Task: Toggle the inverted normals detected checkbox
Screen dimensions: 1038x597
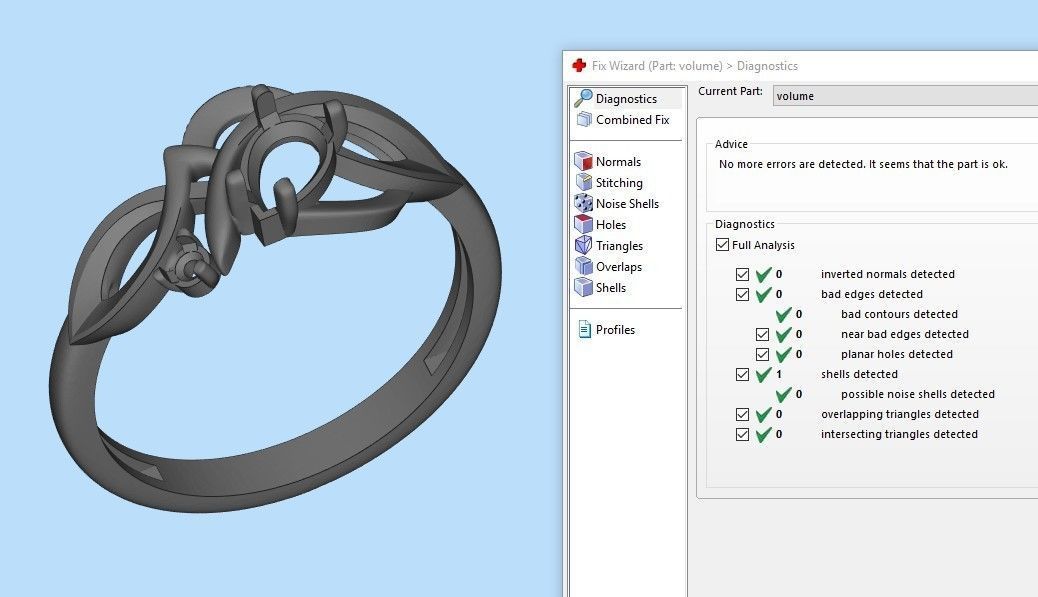Action: pyautogui.click(x=742, y=274)
